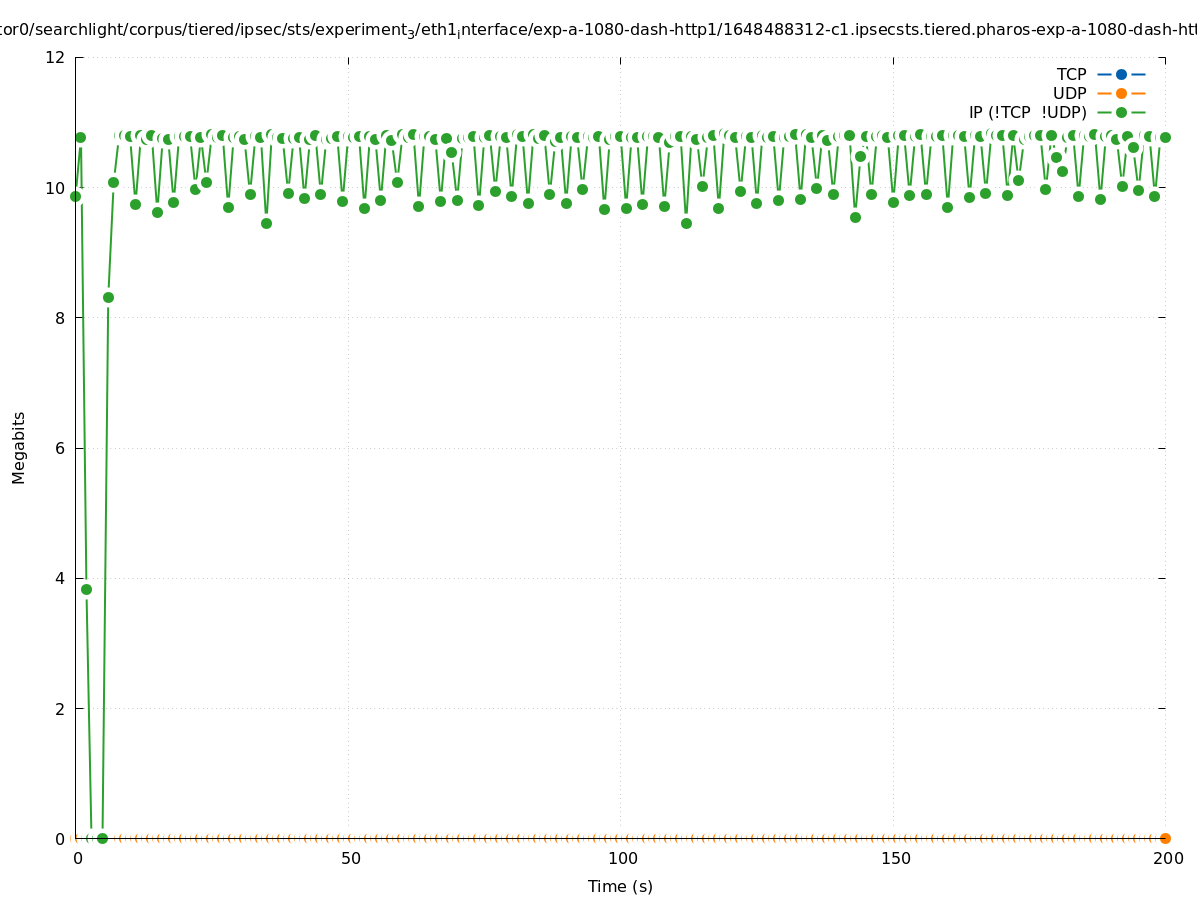1197x900 pixels.
Task: Click the green IP legend marker
Action: click(1121, 113)
